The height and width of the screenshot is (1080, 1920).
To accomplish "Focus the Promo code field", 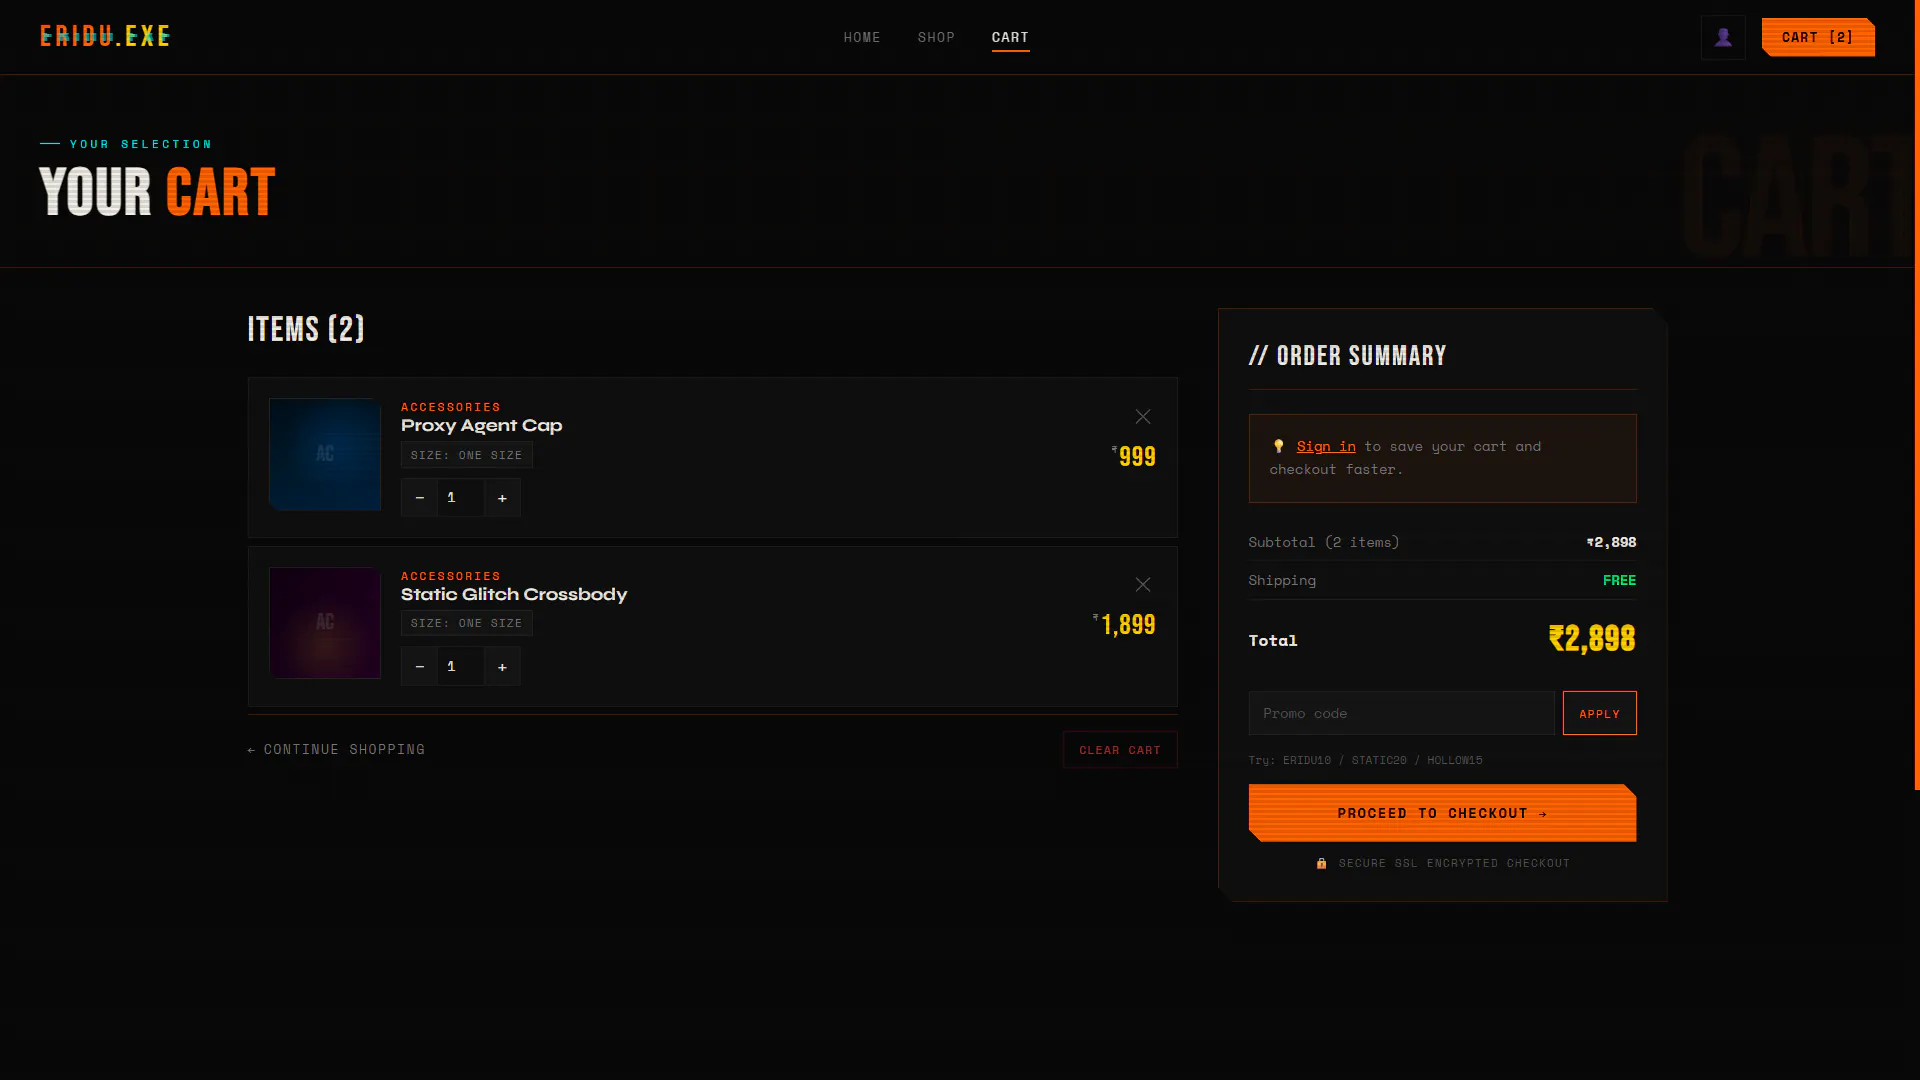I will coord(1401,713).
